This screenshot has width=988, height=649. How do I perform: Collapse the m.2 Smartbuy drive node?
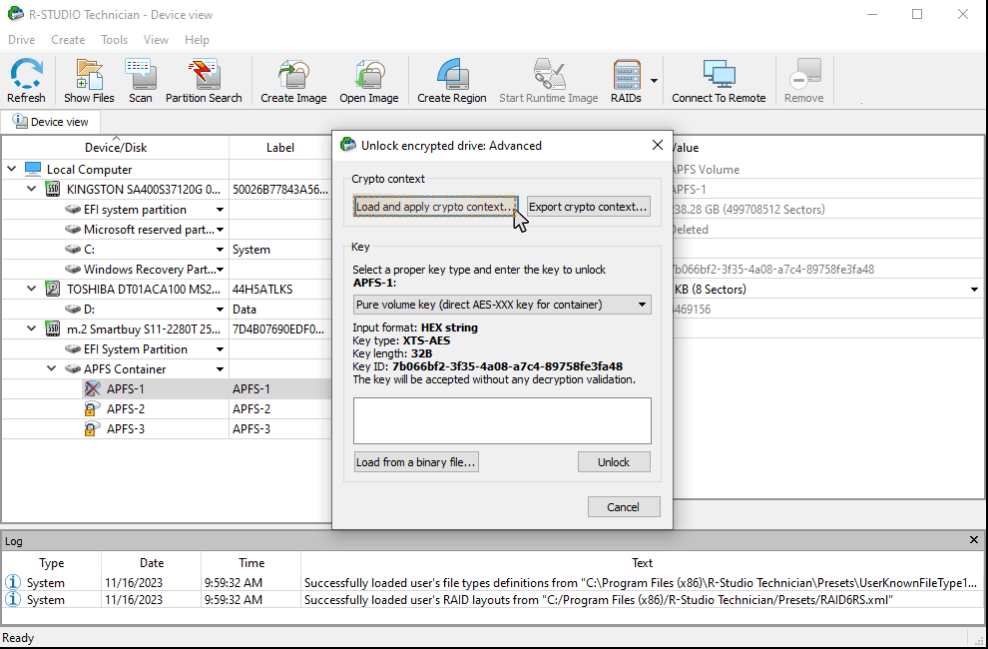point(32,329)
